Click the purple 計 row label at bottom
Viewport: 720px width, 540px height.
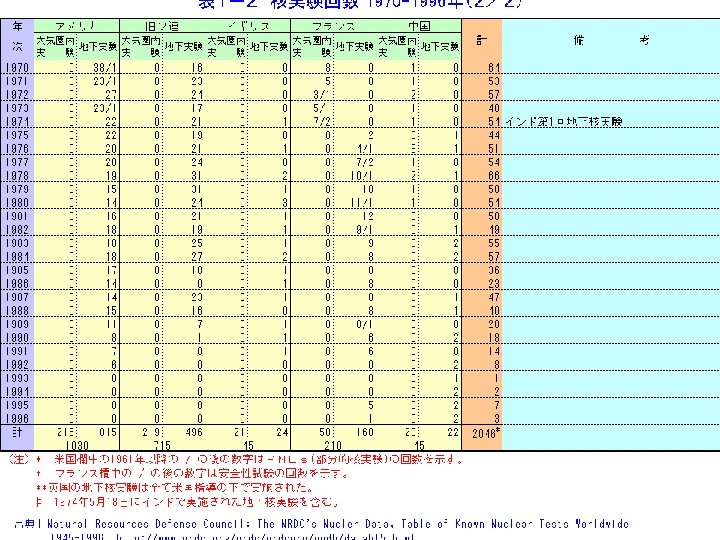click(x=17, y=433)
